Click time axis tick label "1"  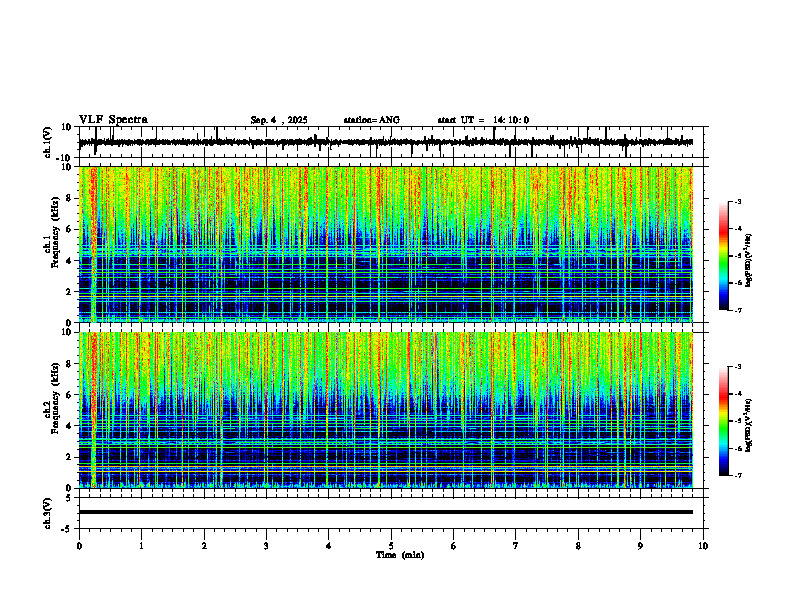(x=141, y=546)
